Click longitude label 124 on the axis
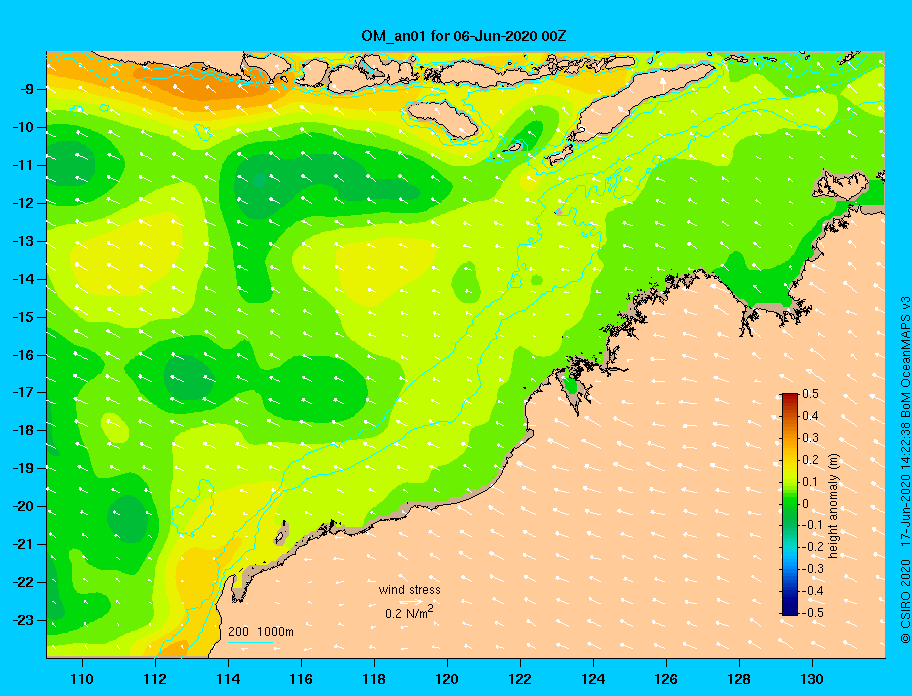Image resolution: width=912 pixels, height=696 pixels. pos(593,679)
